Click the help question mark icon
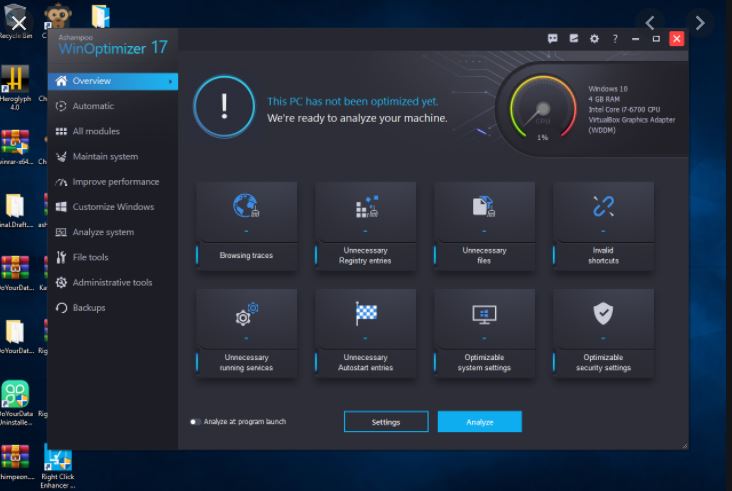The height and width of the screenshot is (491, 732). pyautogui.click(x=615, y=39)
